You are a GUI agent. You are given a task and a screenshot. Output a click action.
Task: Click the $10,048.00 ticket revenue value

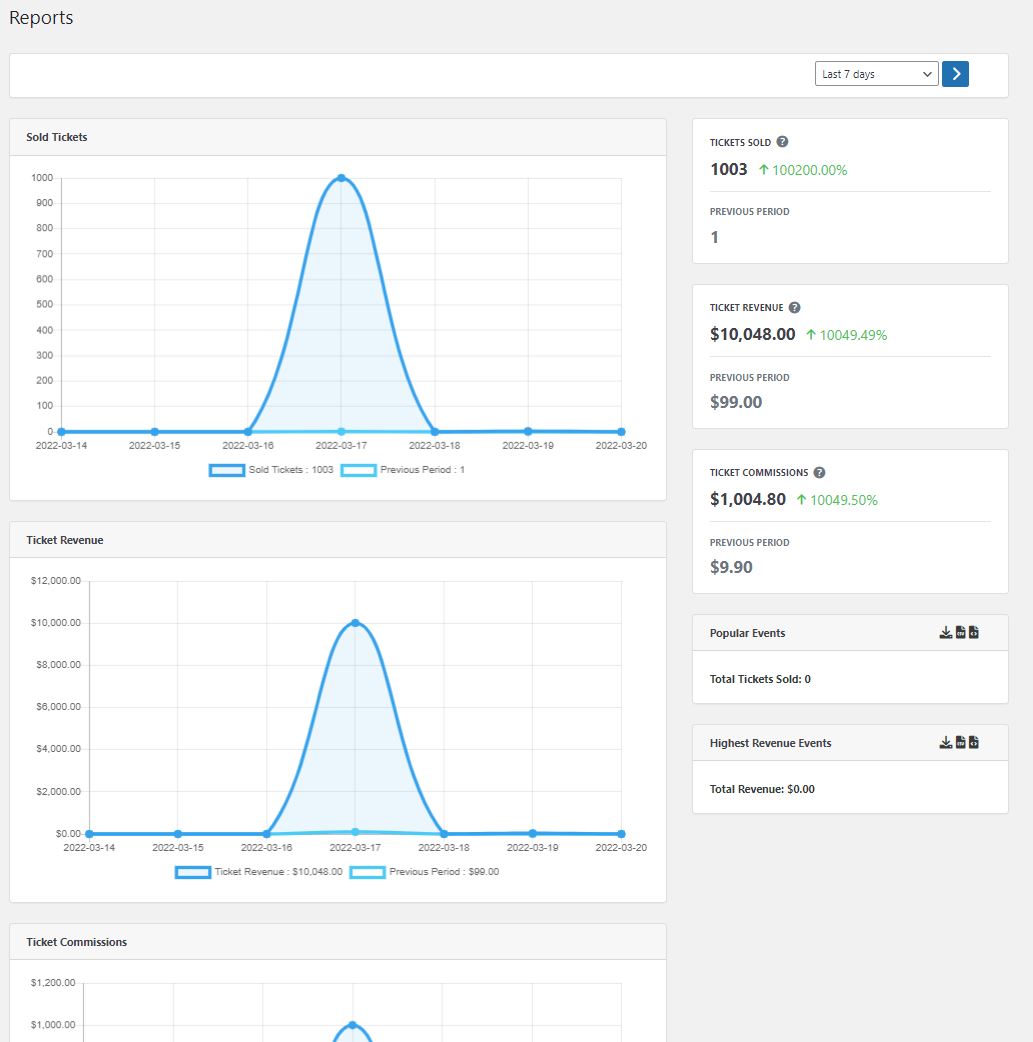752,334
